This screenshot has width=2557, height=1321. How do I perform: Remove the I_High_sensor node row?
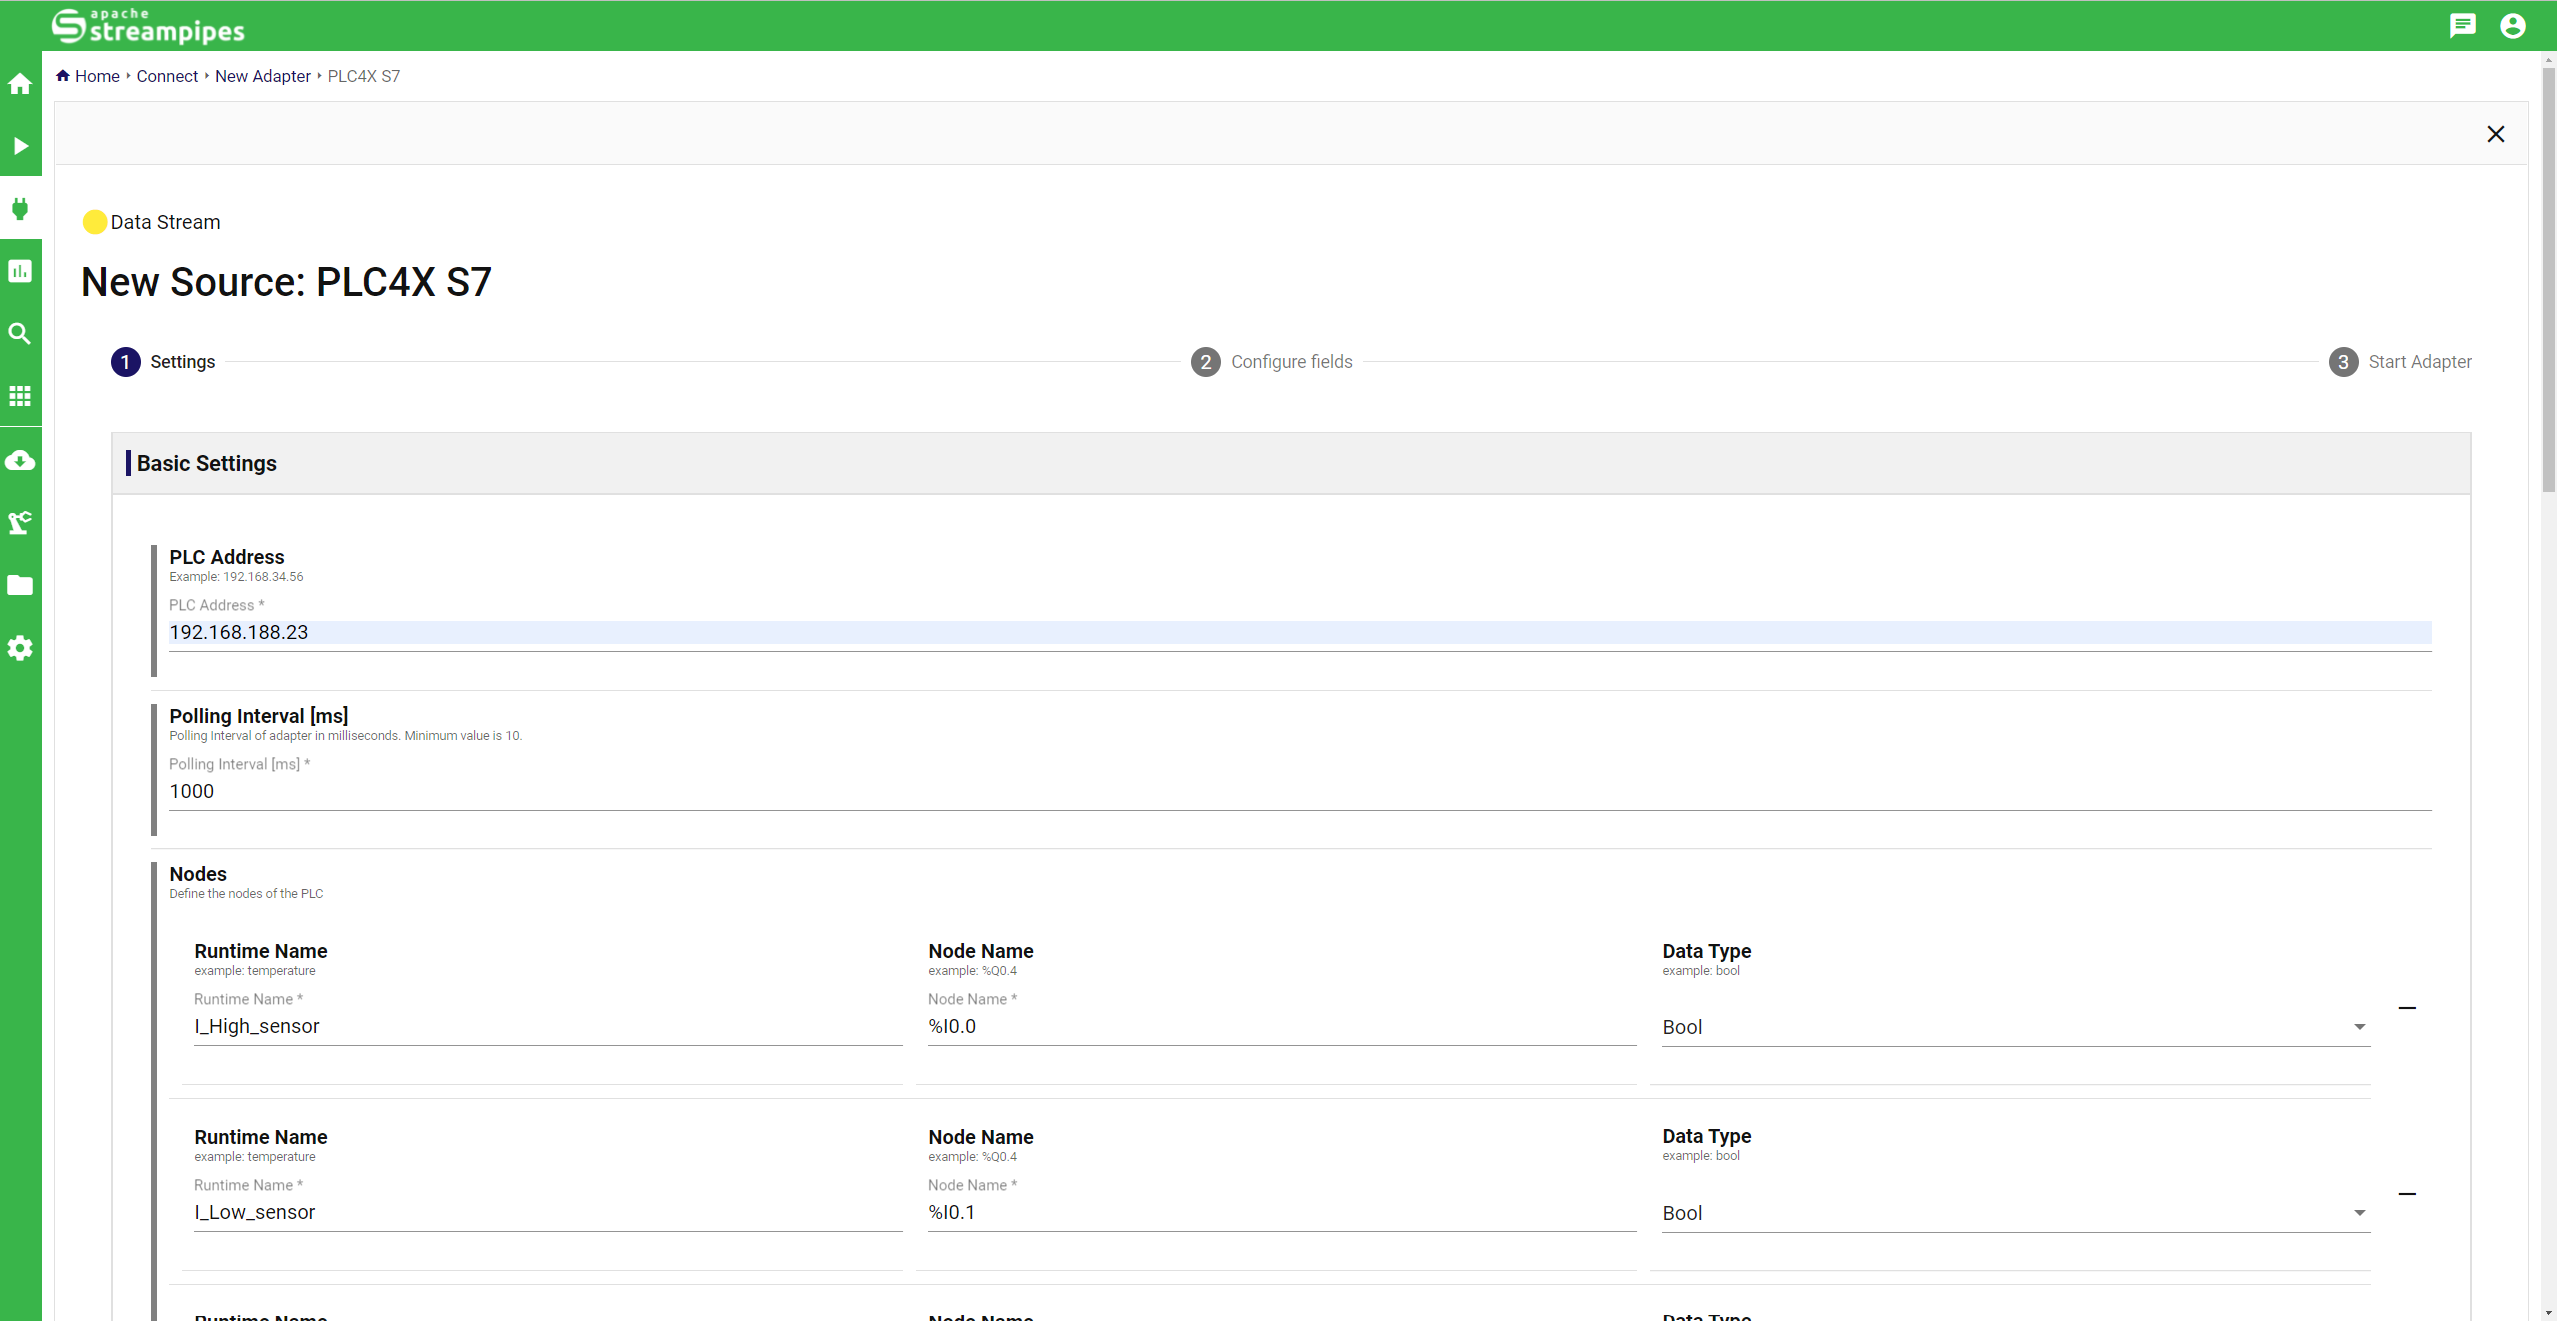[2407, 1008]
